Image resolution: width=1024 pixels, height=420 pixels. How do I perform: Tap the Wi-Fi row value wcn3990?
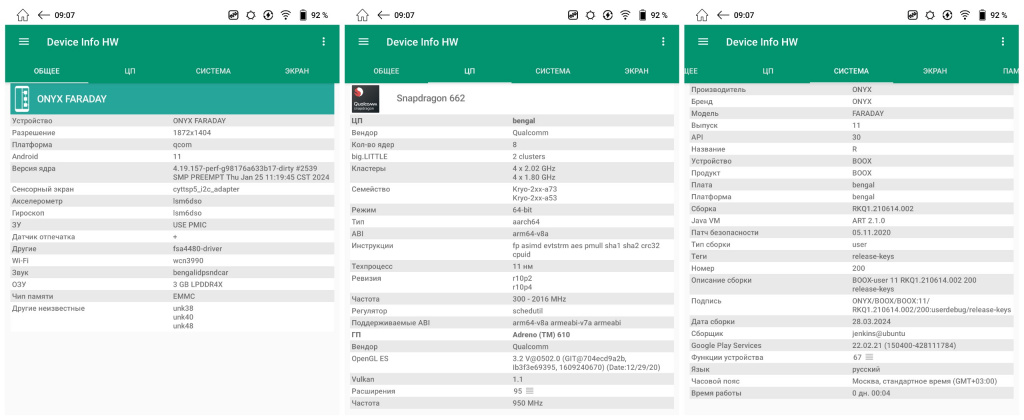pos(189,261)
